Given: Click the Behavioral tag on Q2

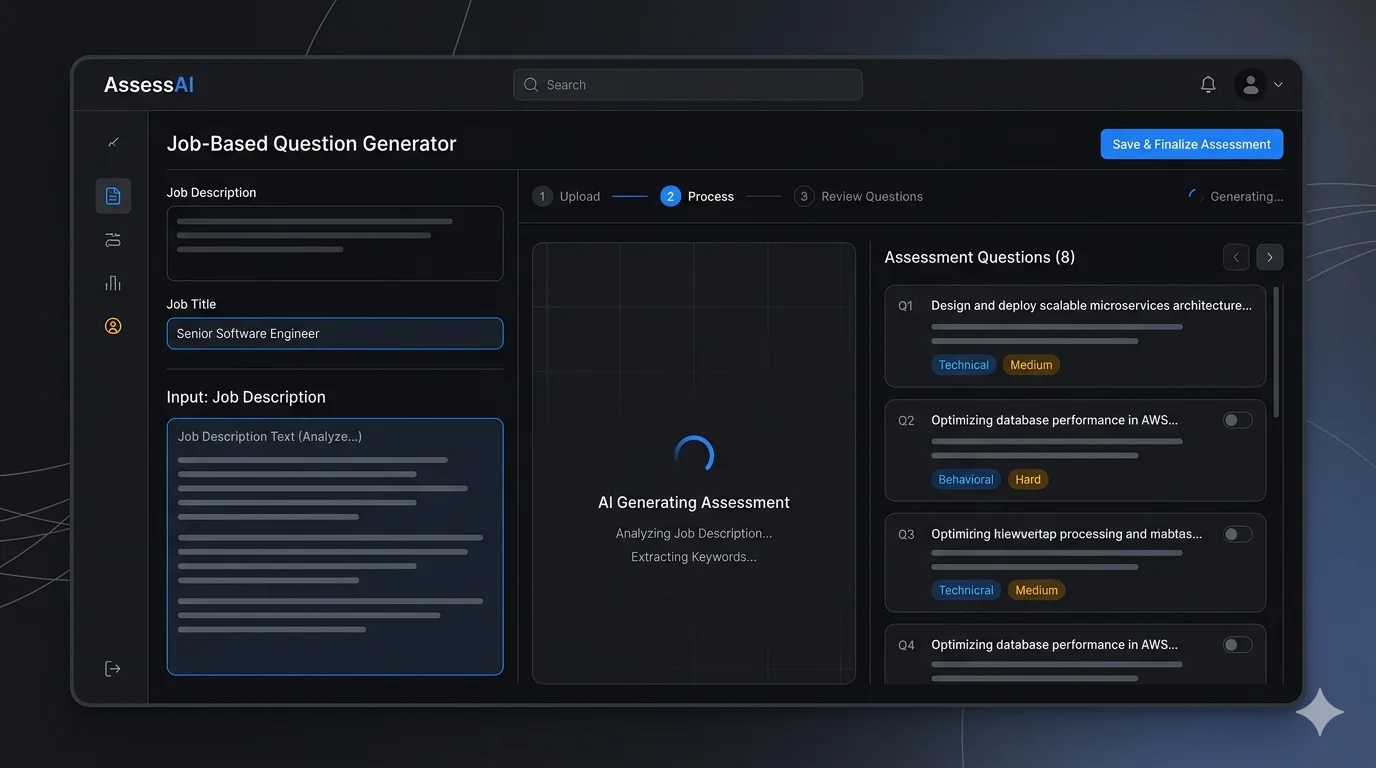Looking at the screenshot, I should (966, 480).
